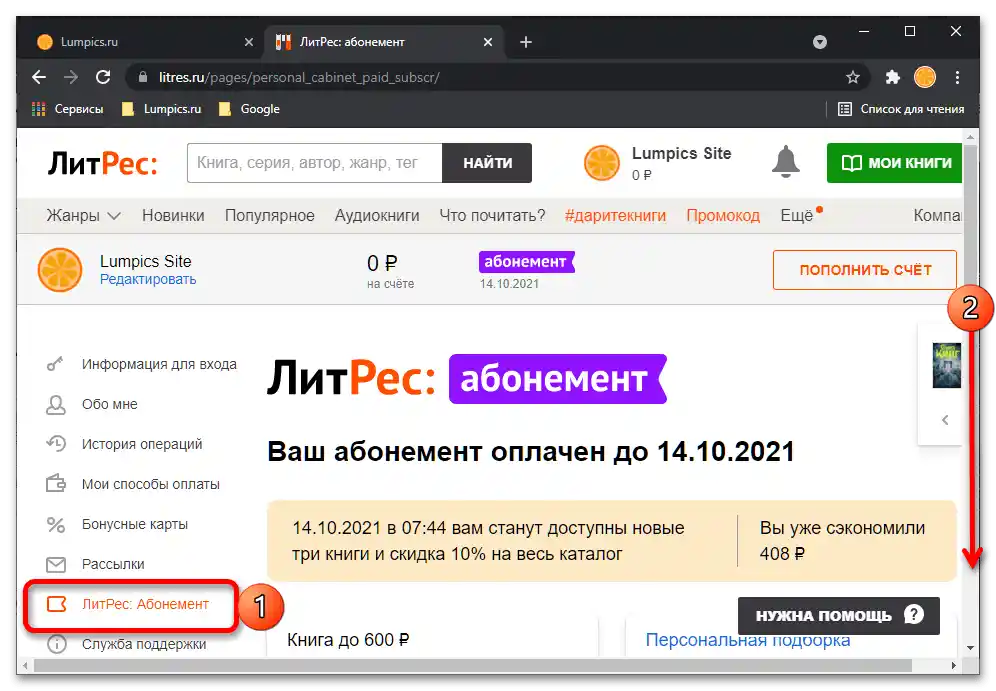Open the Промокод menu link
The image size is (996, 691).
pos(723,216)
